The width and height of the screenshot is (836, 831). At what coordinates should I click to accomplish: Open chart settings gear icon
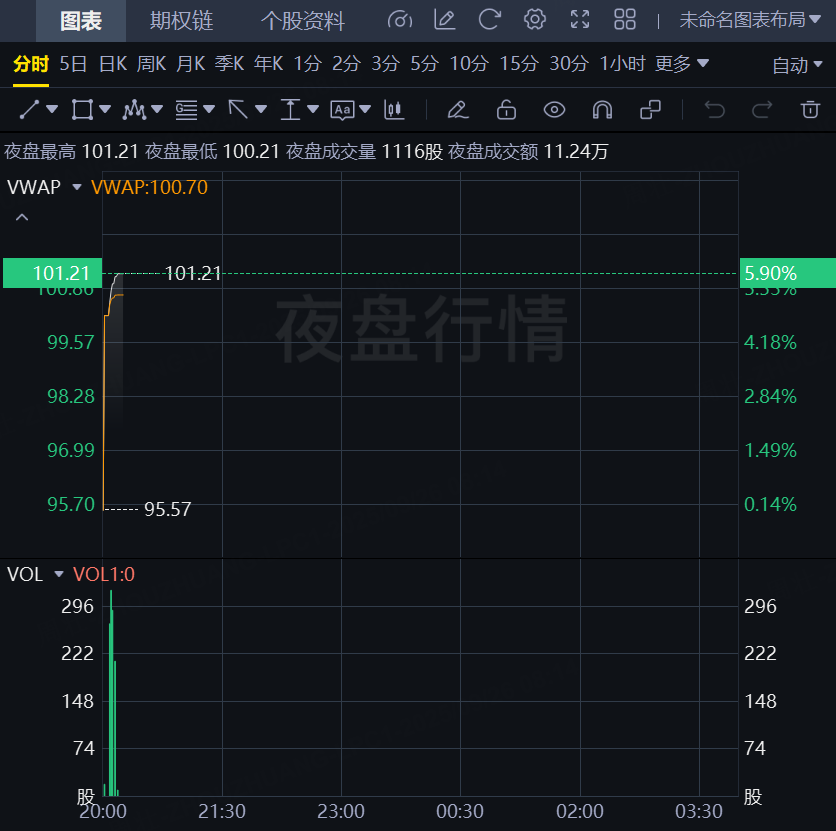[535, 20]
